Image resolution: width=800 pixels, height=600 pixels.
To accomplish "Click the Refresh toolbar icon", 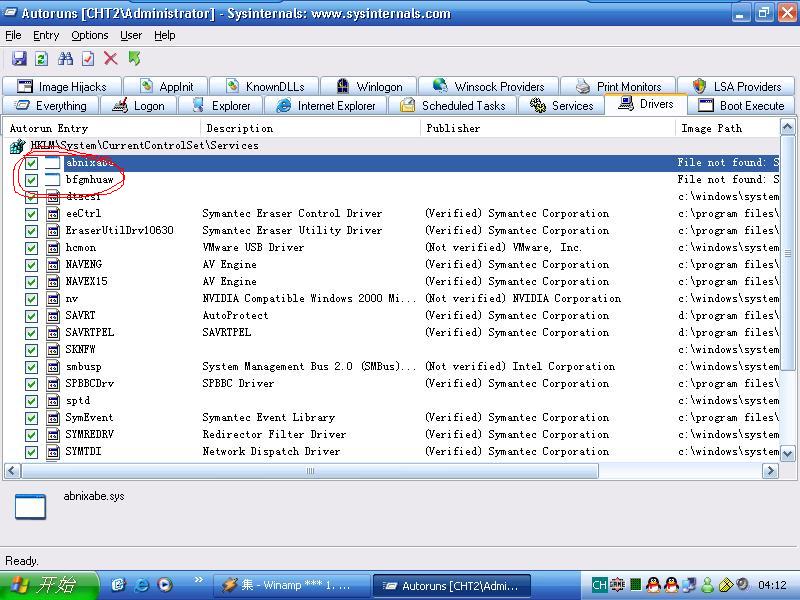I will click(42, 59).
